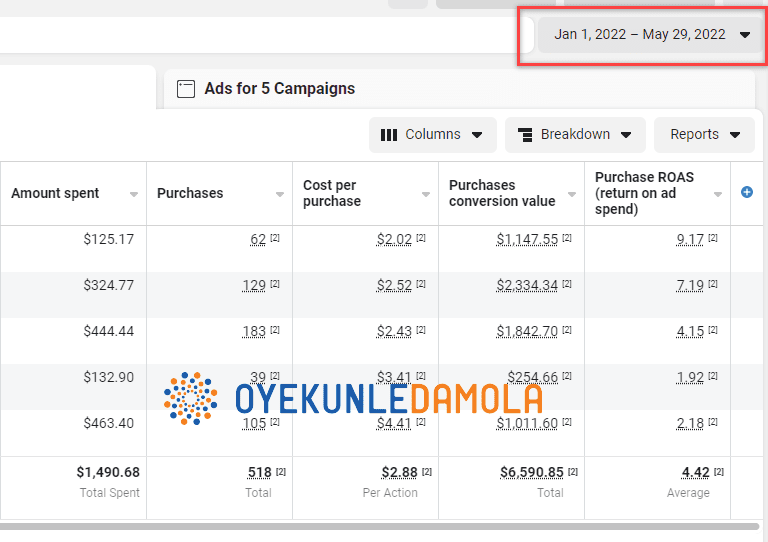Click the $324.77 amount spent cell
Screen dimensions: 768x542
pyautogui.click(x=108, y=285)
